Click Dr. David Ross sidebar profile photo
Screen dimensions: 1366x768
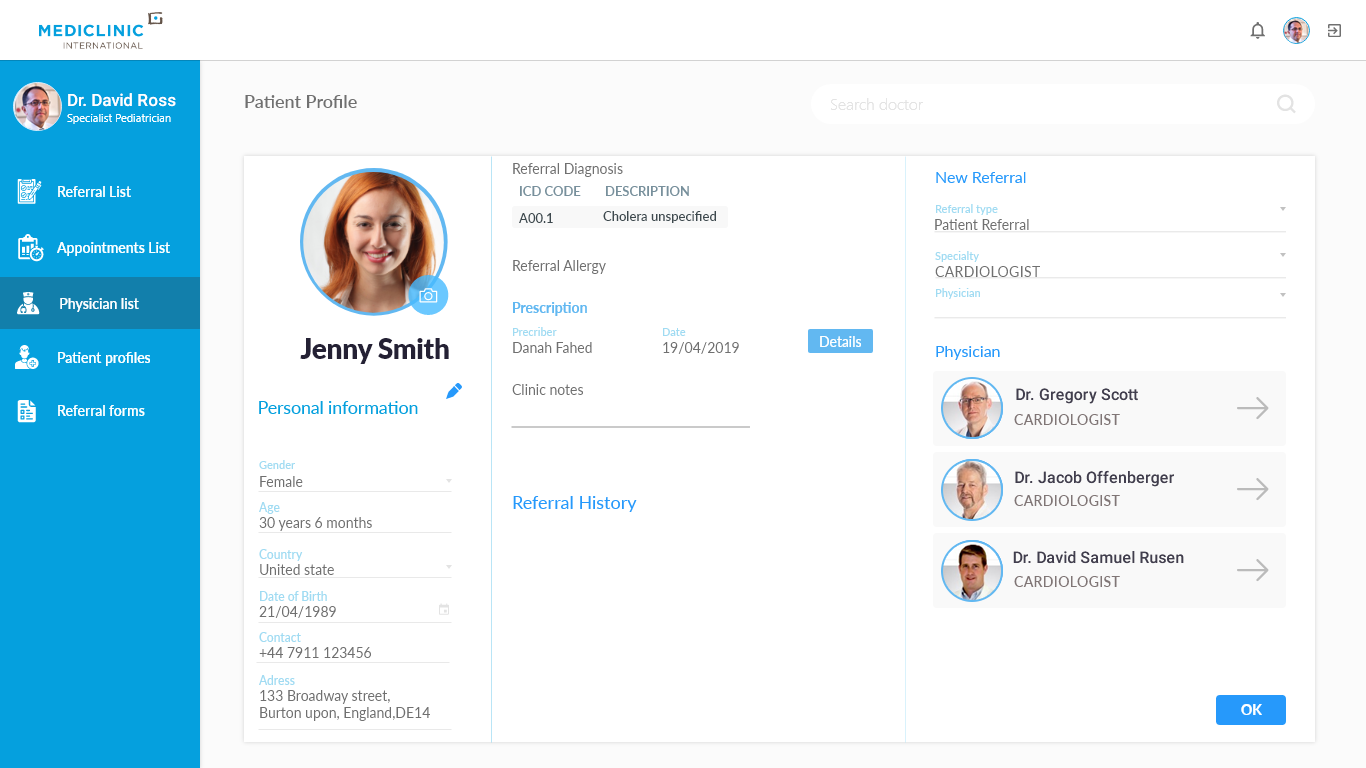37,107
